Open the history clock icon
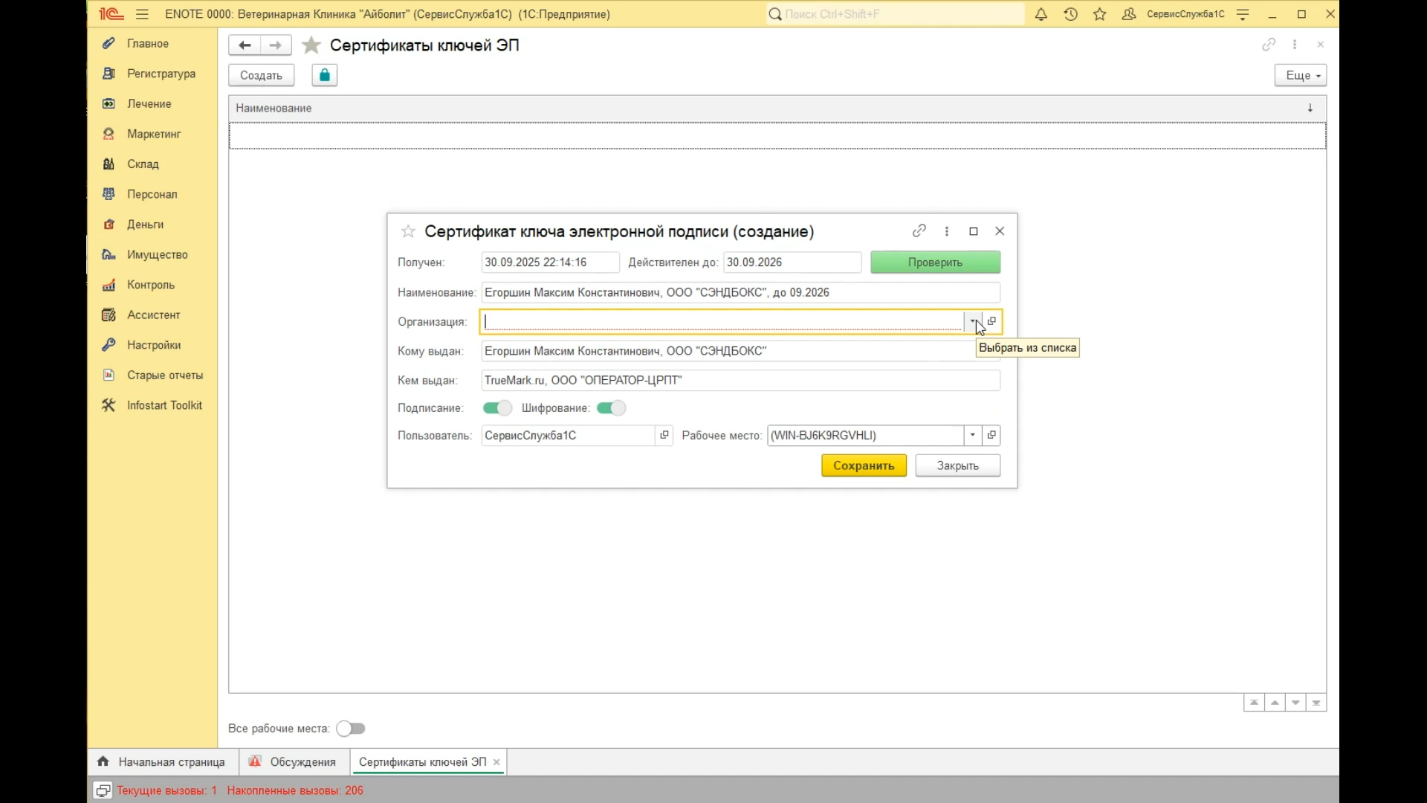 tap(1070, 14)
